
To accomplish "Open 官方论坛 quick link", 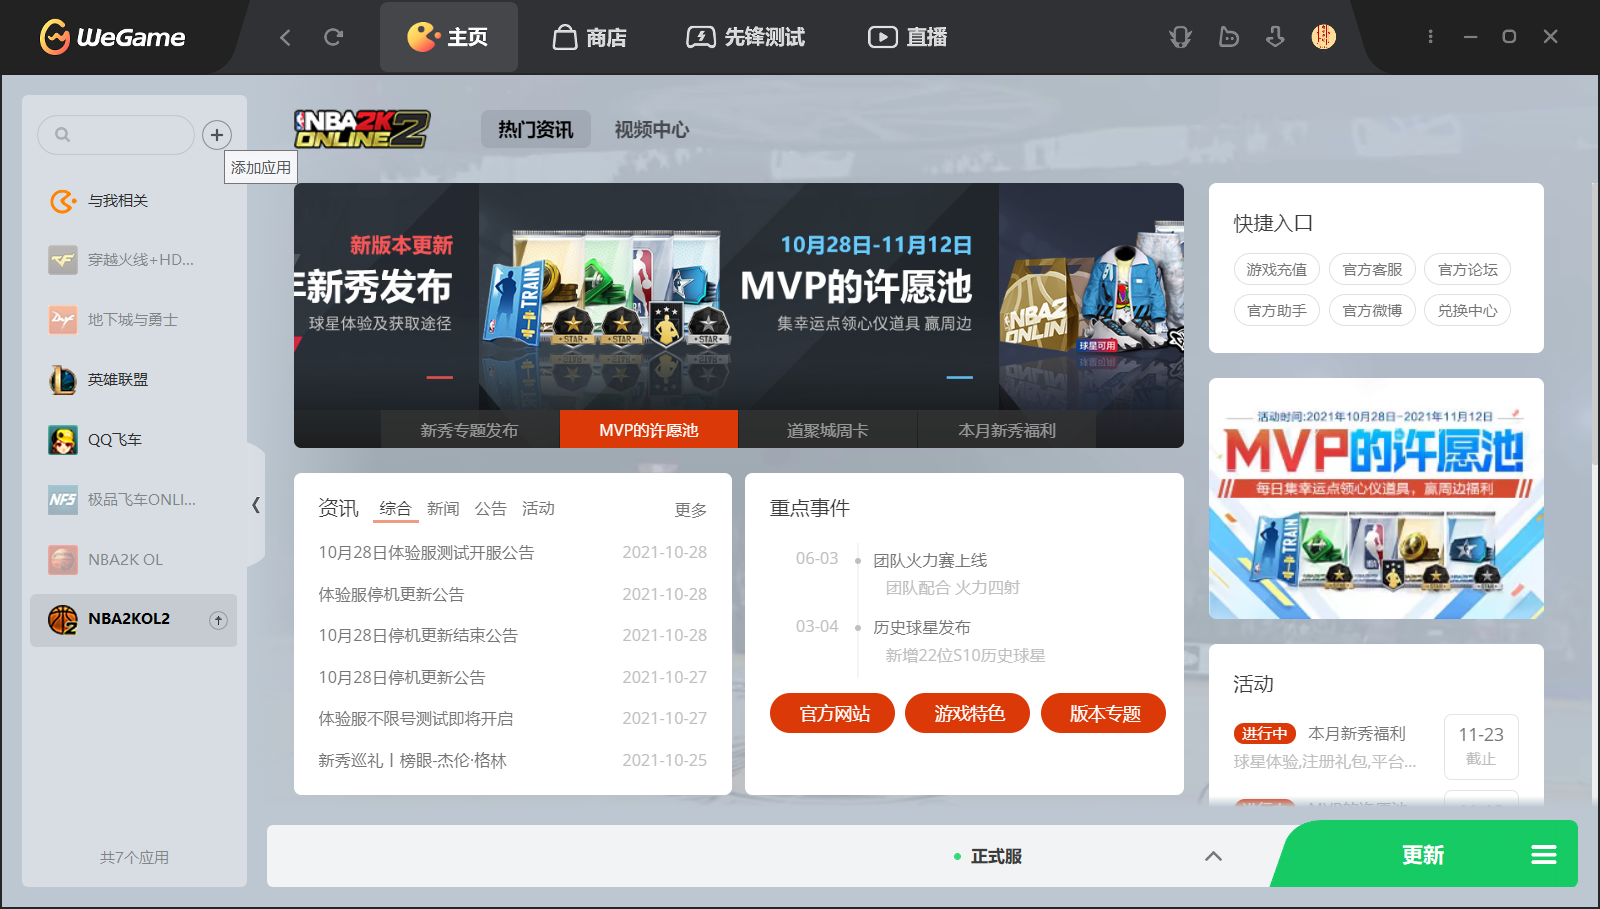I will click(x=1468, y=270).
